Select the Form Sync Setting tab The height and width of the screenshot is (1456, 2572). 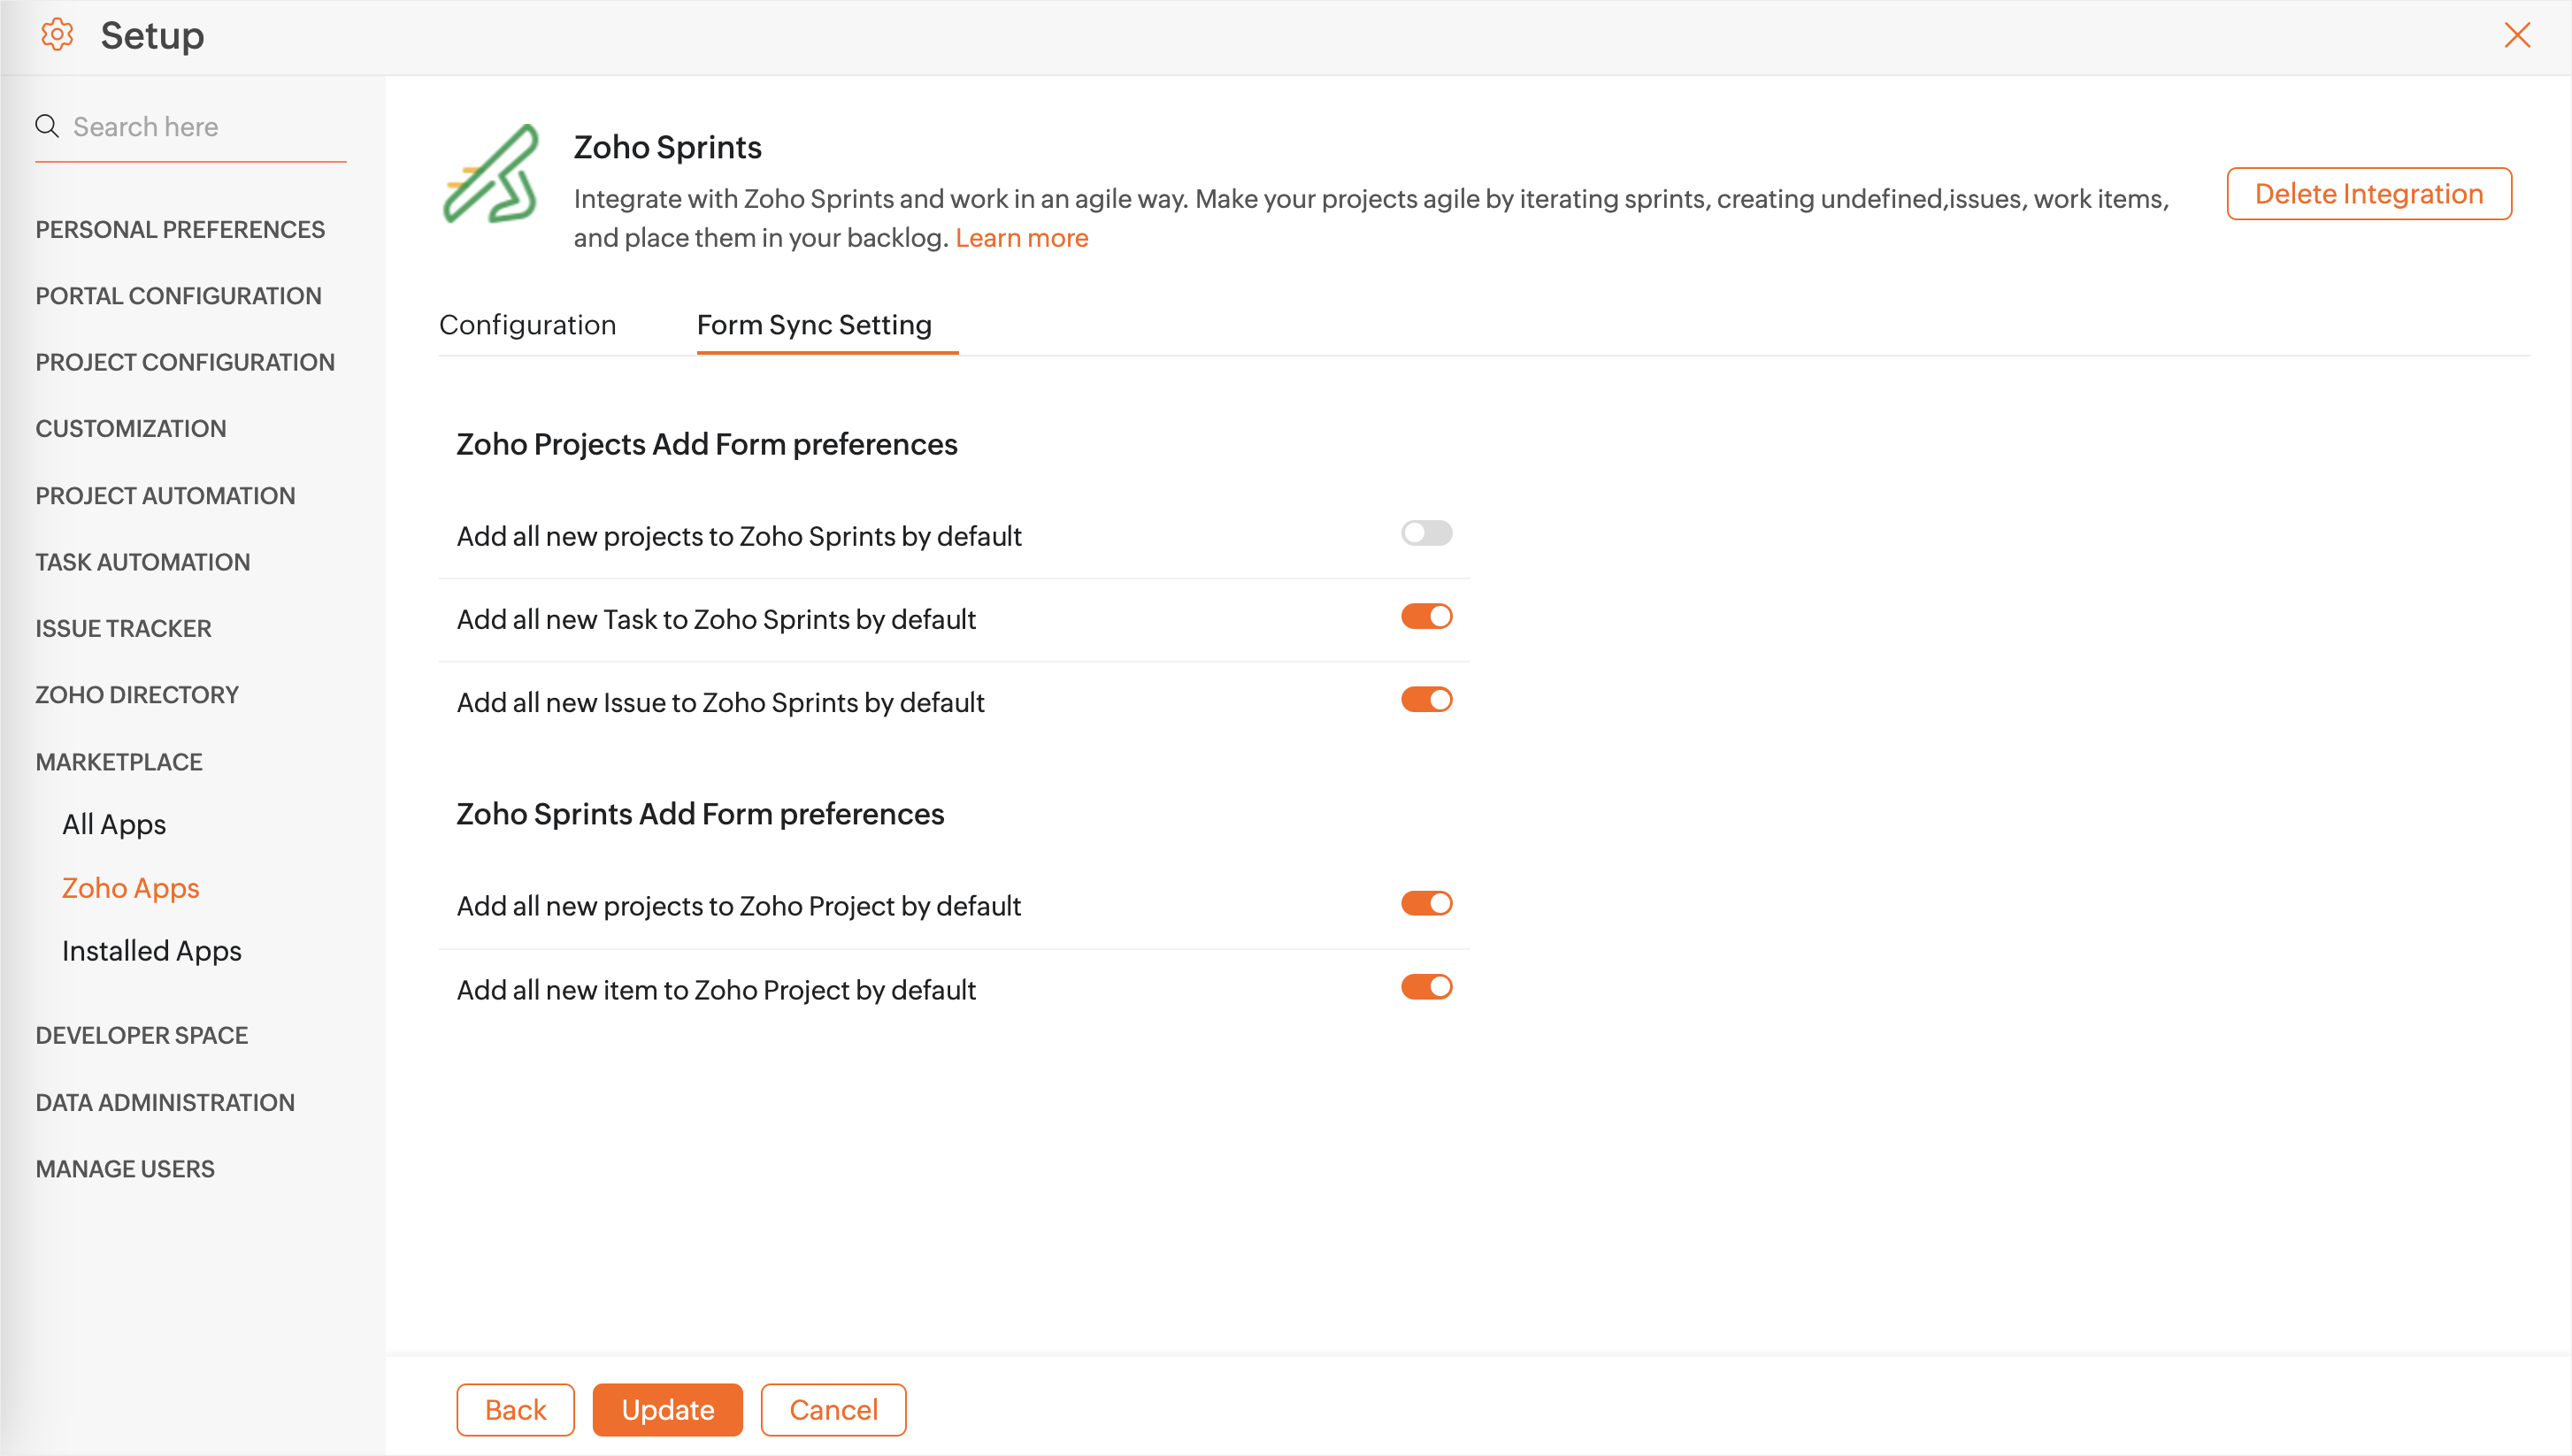(x=814, y=325)
